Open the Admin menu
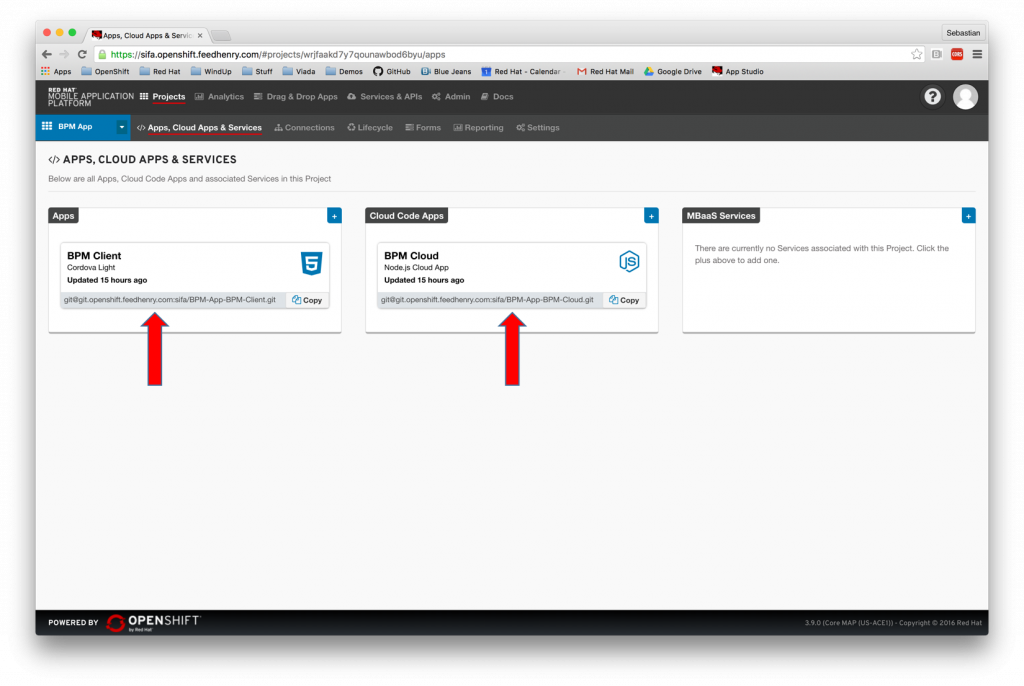Screen dimensions: 1024x686 click(x=451, y=97)
